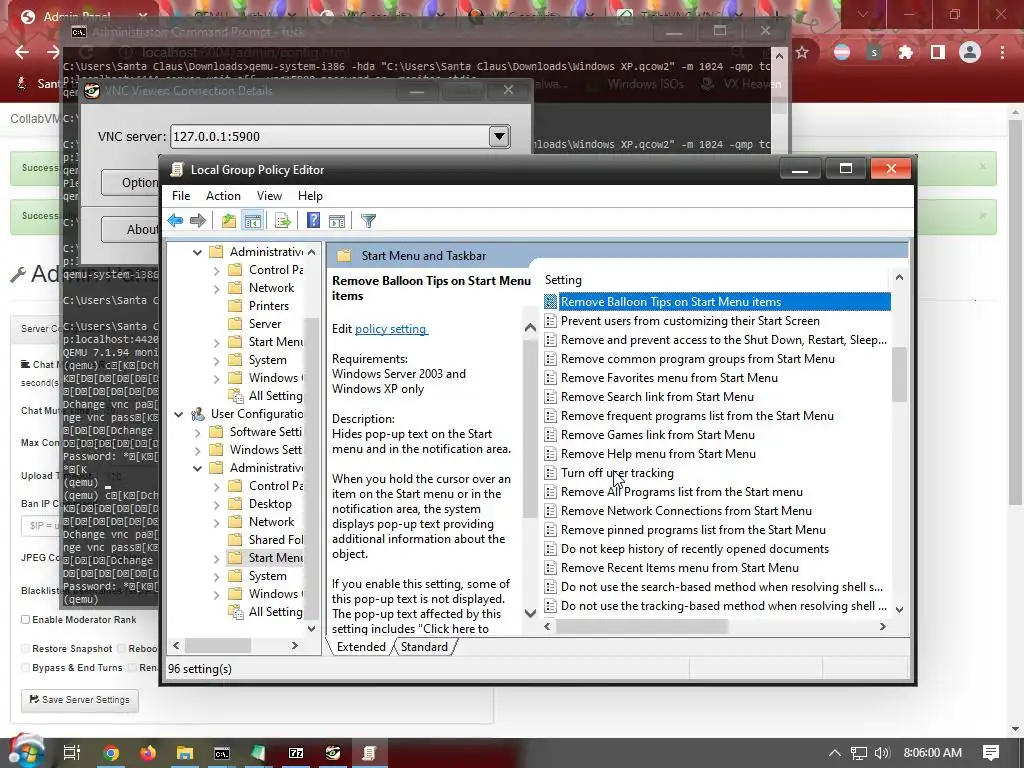This screenshot has width=1024, height=768.
Task: Show hidden tray icons chevron
Action: click(x=834, y=753)
